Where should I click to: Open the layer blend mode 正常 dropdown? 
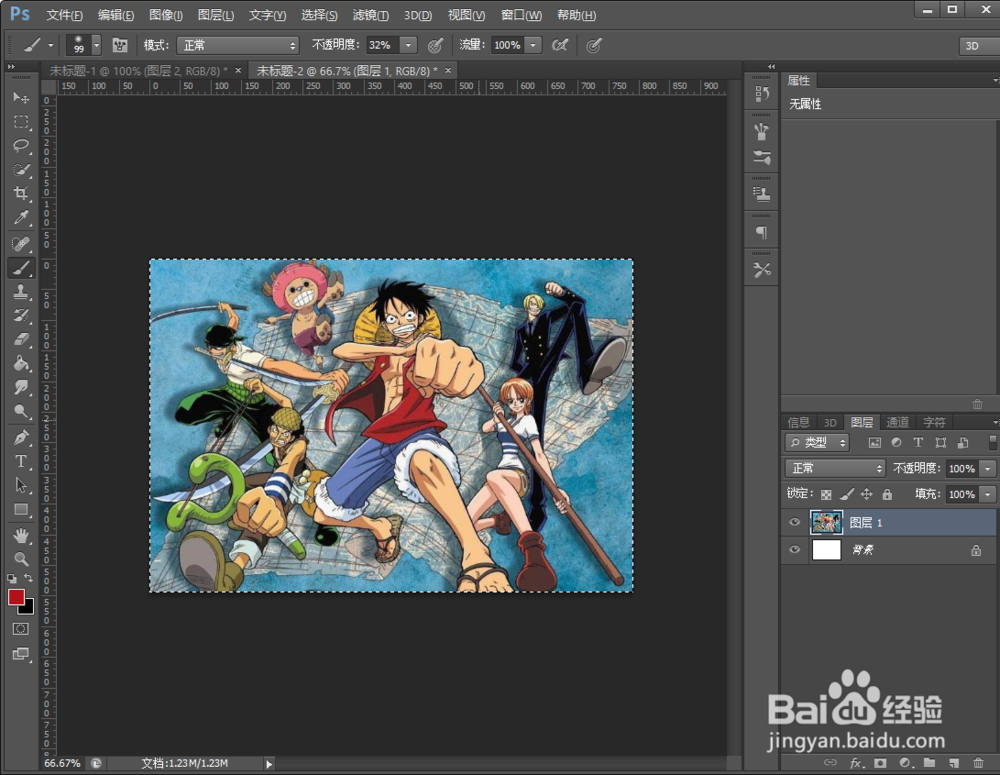[835, 468]
